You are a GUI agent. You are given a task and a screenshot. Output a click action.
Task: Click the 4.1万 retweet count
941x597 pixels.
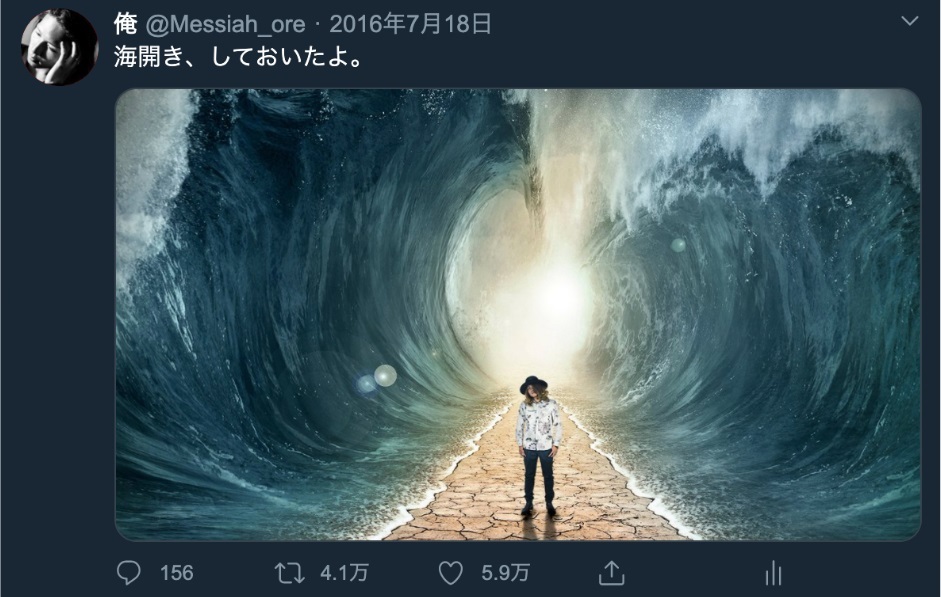point(344,573)
